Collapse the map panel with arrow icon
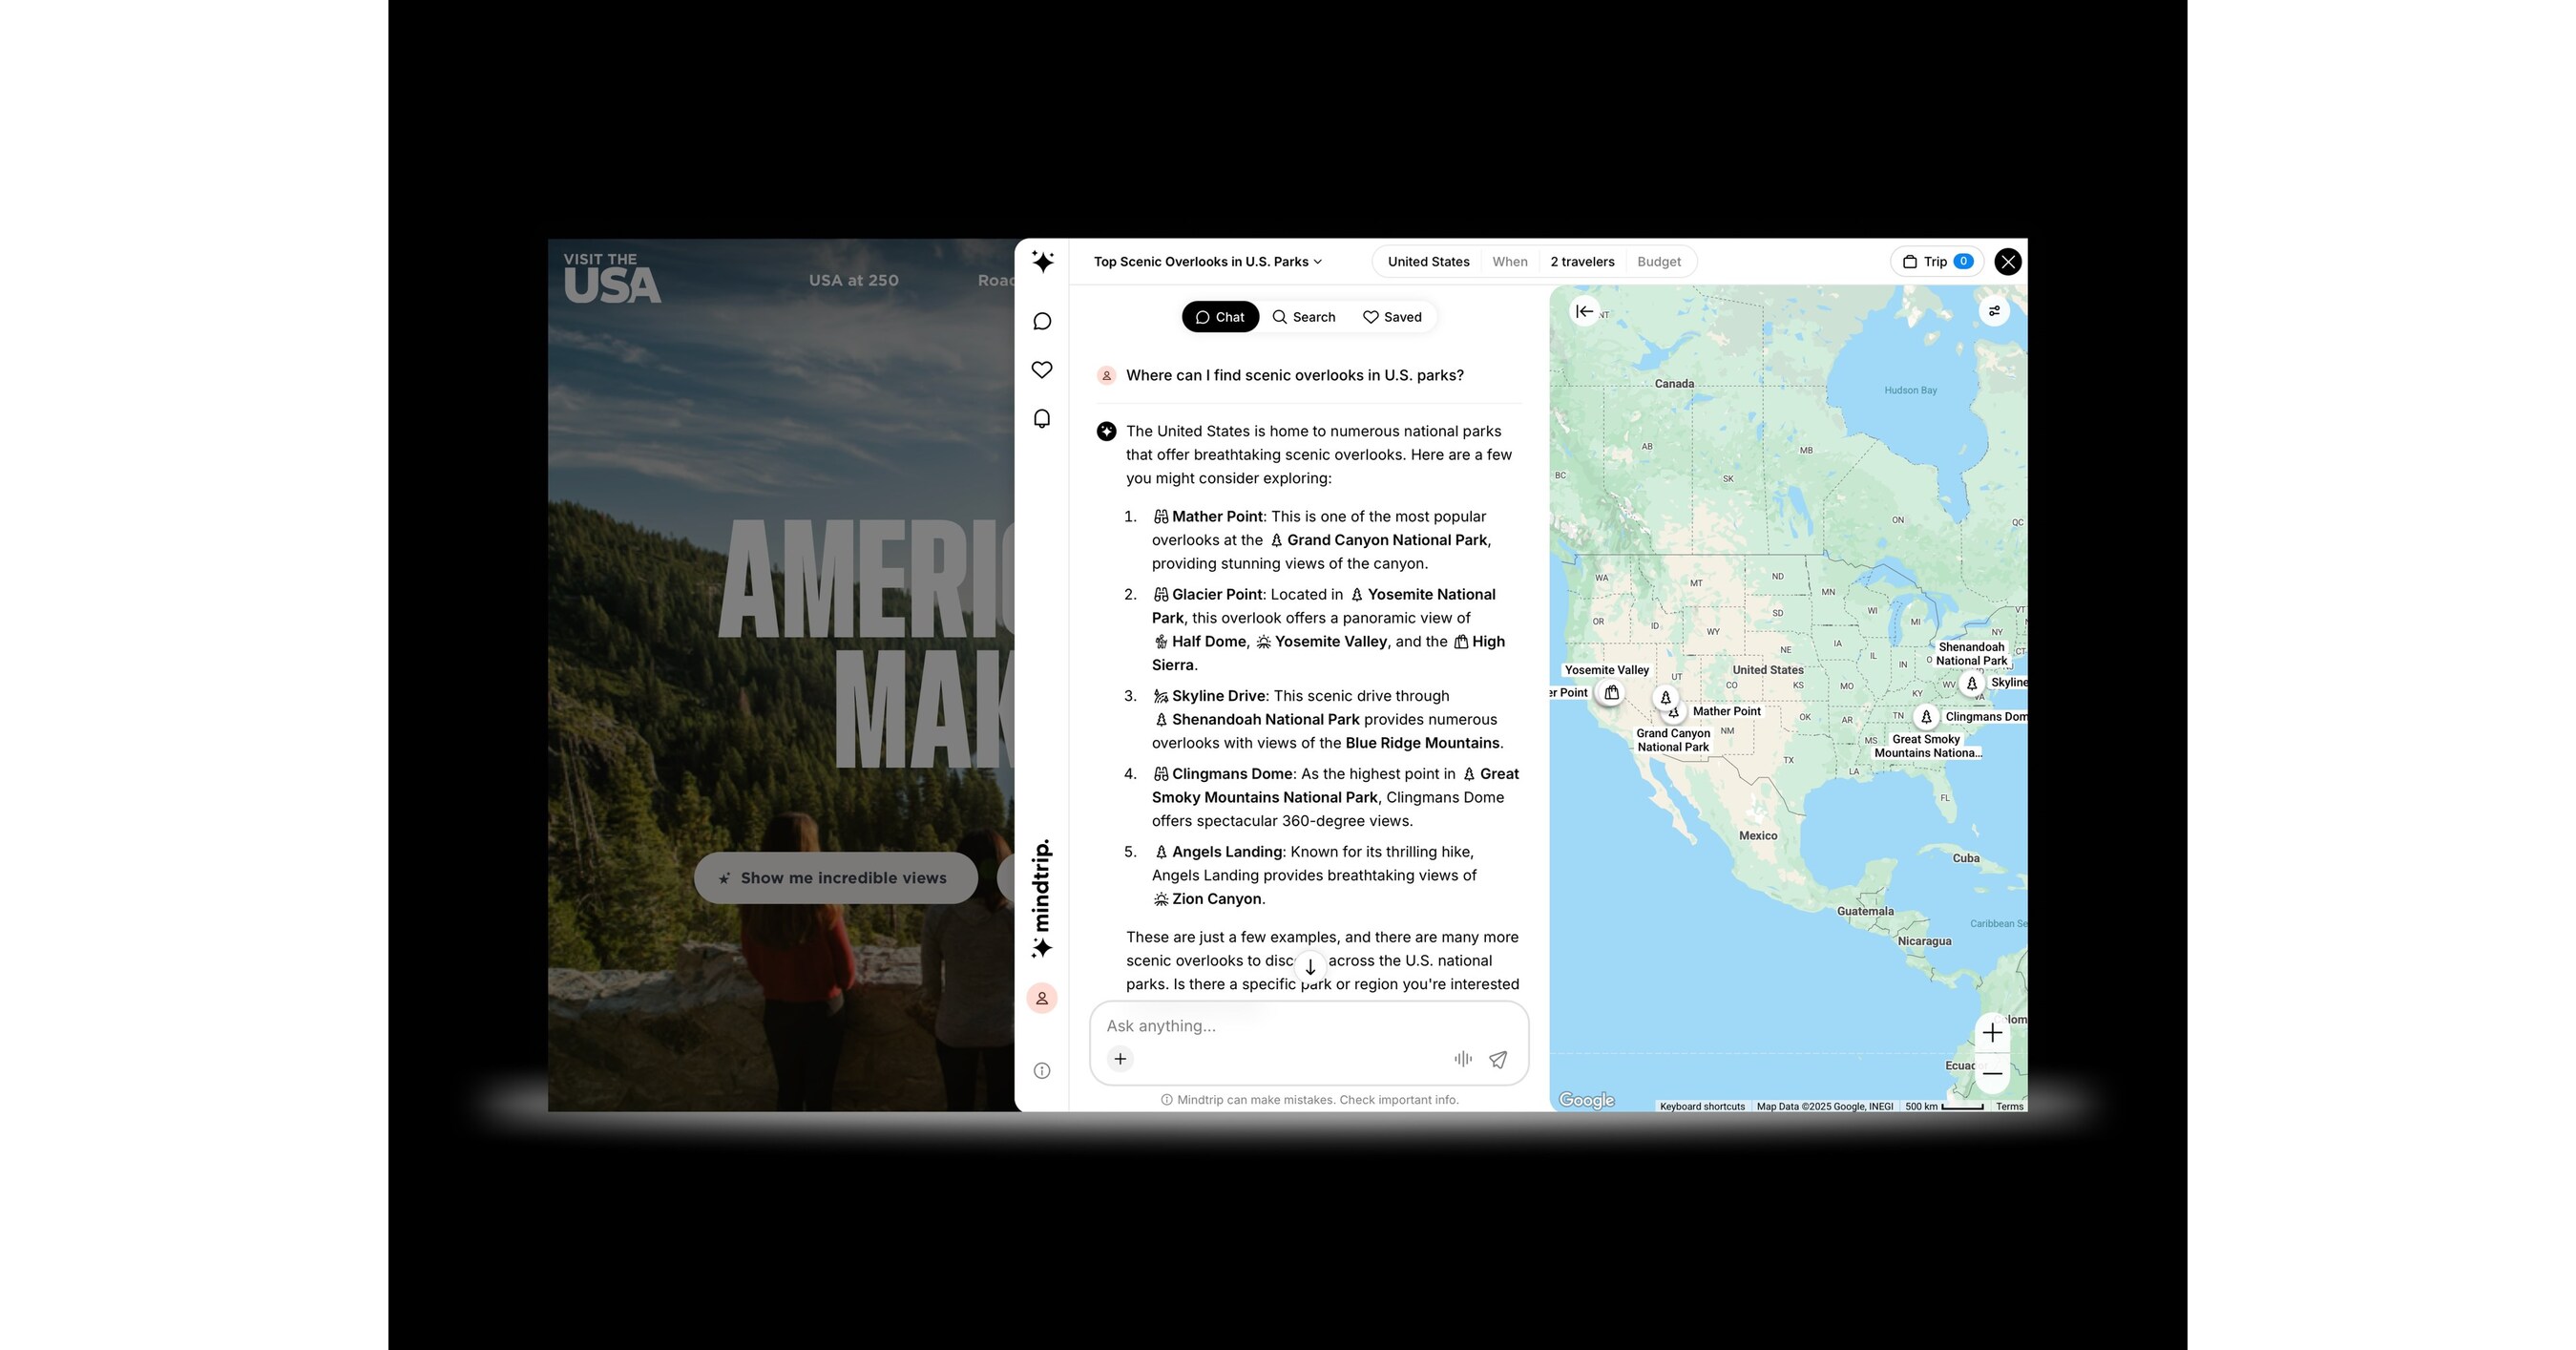 coord(1585,312)
